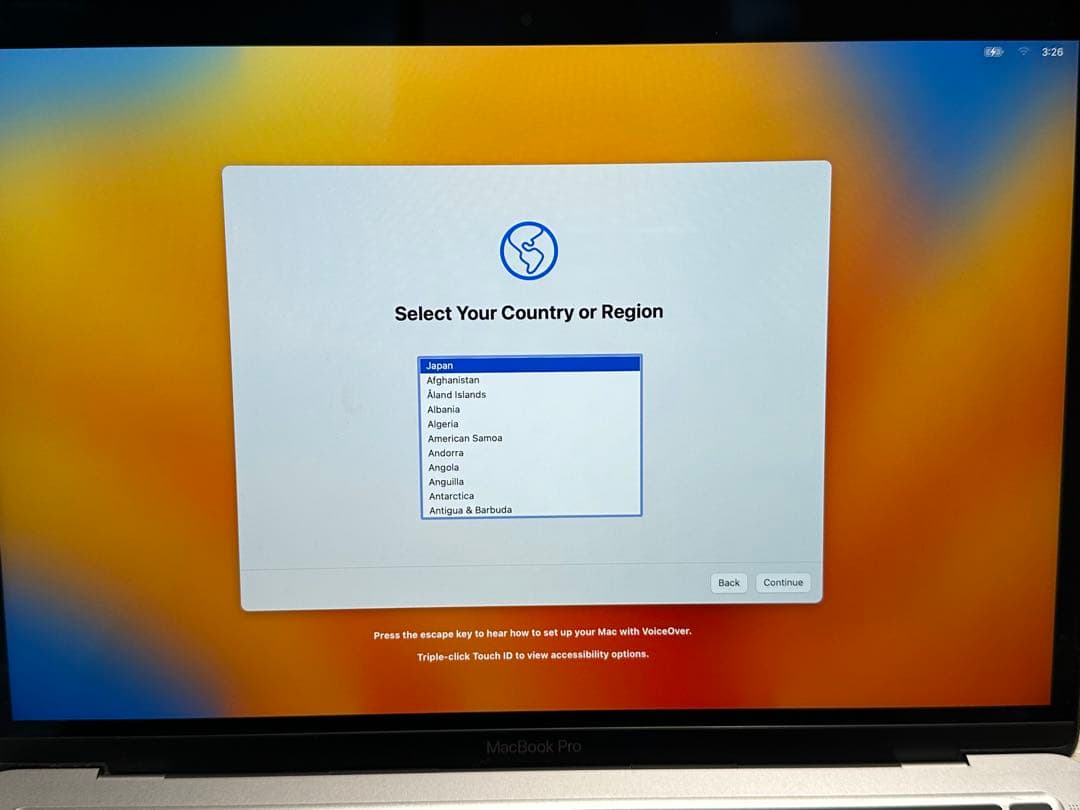Click the globe icon above the title
The image size is (1080, 810).
tap(528, 249)
